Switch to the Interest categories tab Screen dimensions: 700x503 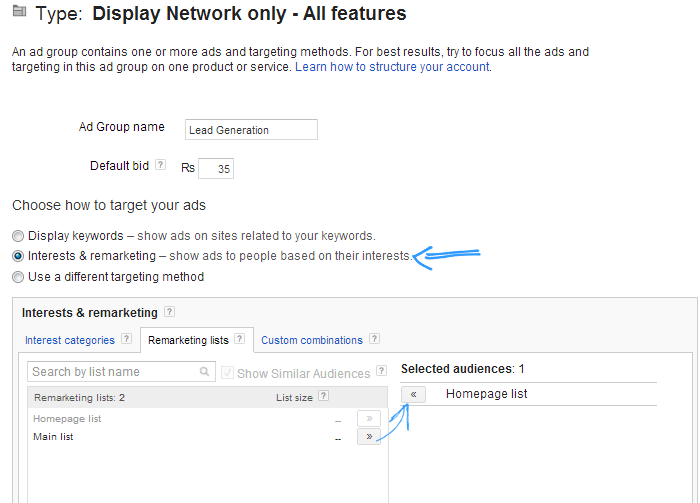click(70, 340)
